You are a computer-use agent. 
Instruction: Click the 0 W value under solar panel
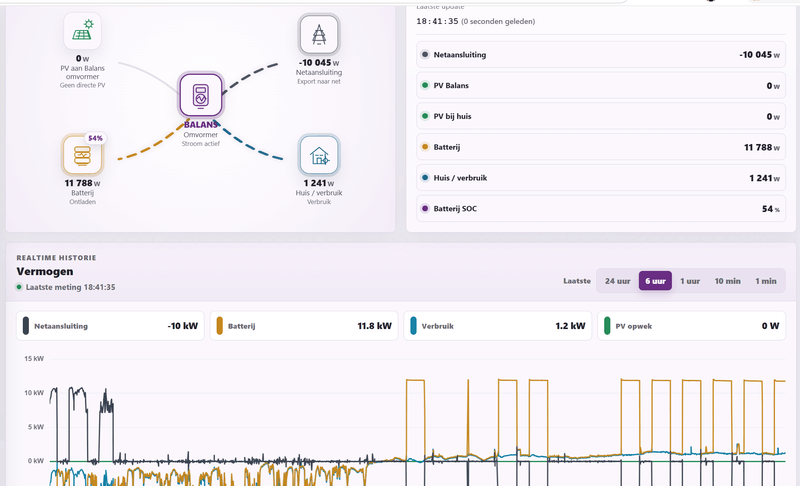coord(82,59)
